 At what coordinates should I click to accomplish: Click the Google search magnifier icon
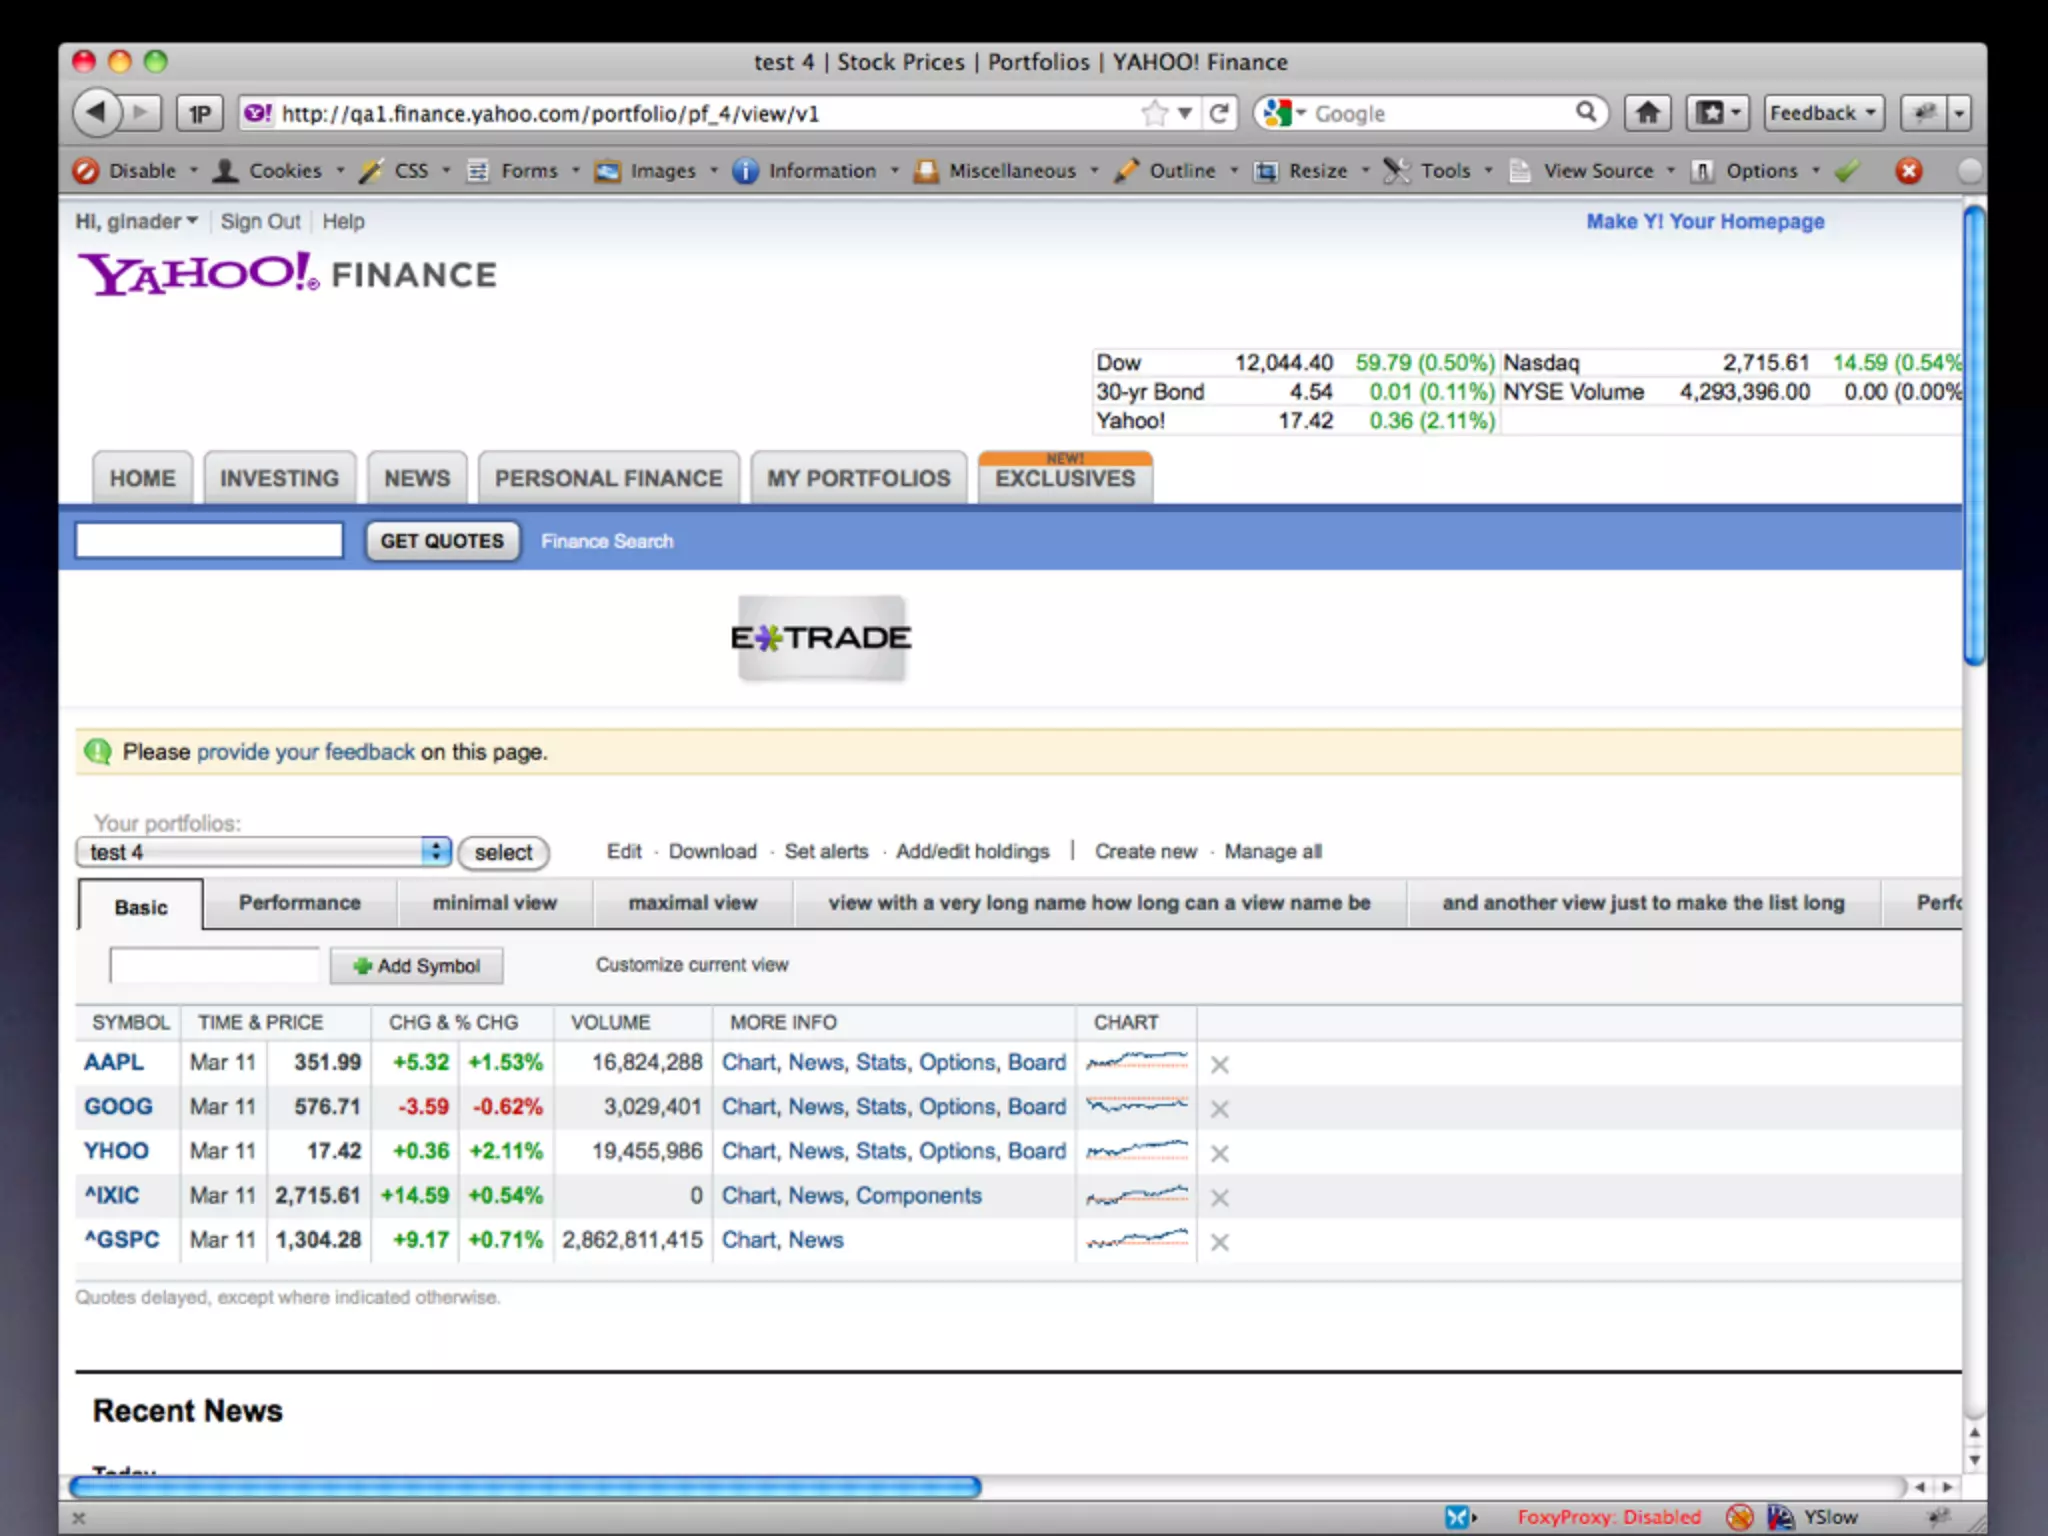point(1586,112)
